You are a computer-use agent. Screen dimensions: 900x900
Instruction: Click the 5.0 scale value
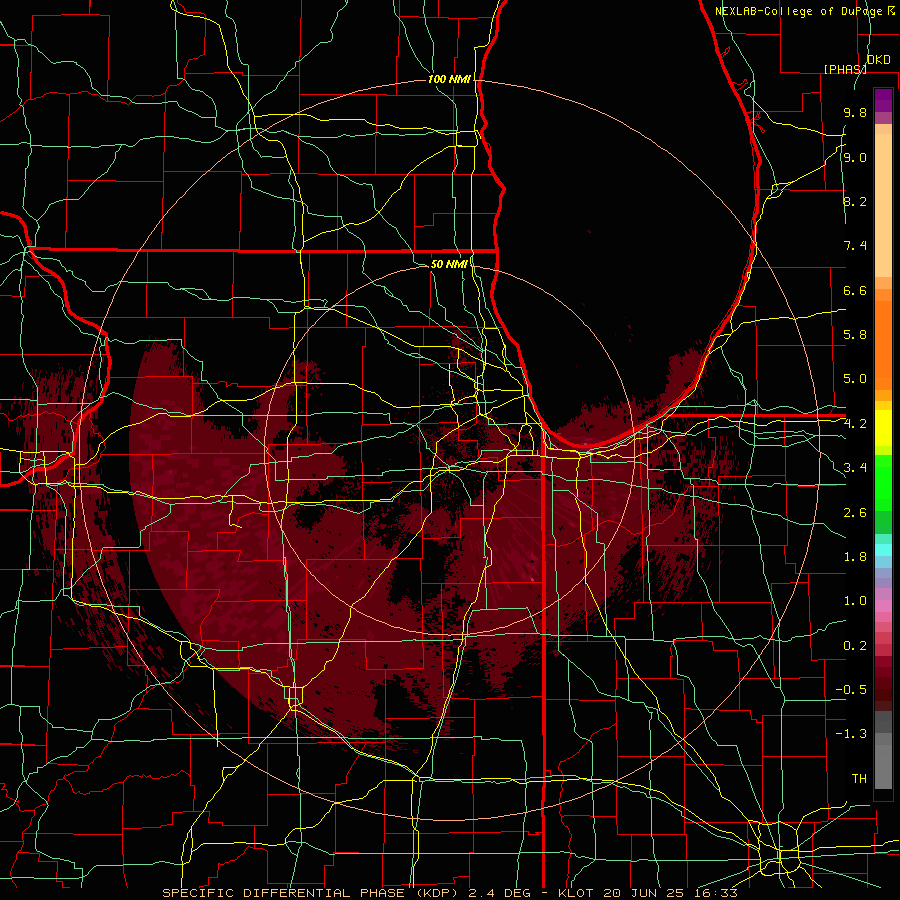click(855, 379)
